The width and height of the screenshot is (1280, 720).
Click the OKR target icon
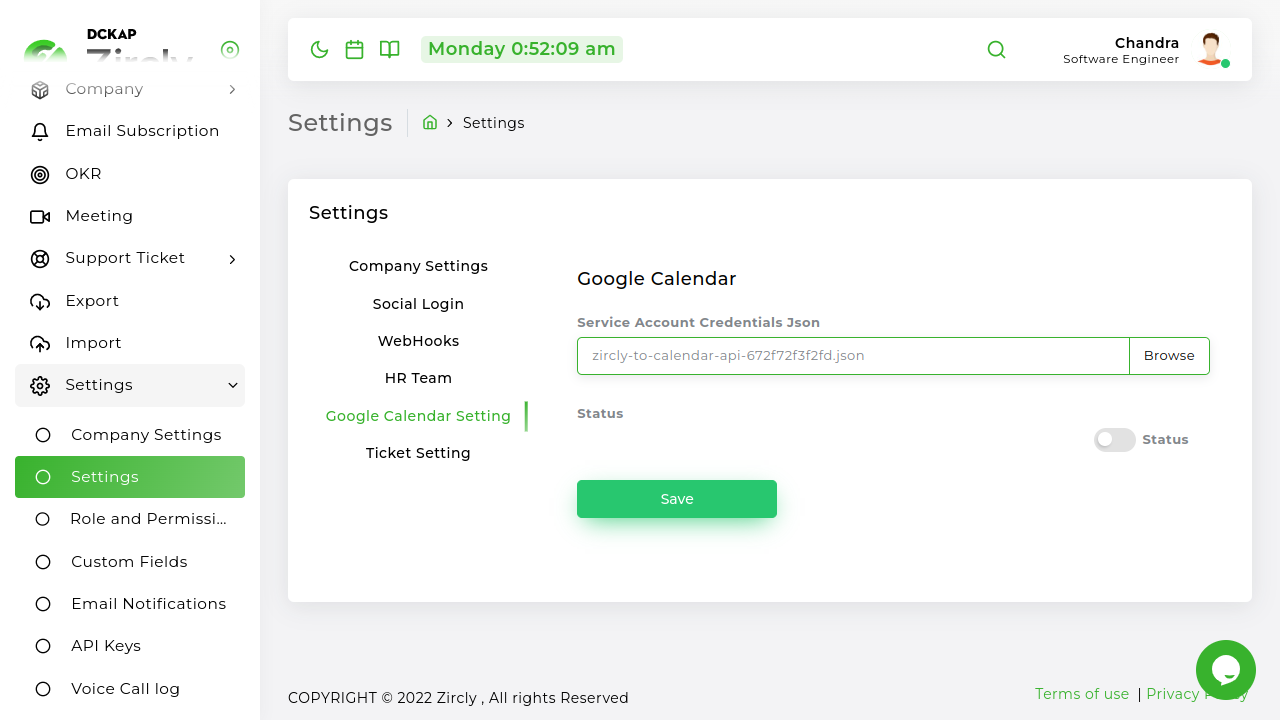(40, 175)
